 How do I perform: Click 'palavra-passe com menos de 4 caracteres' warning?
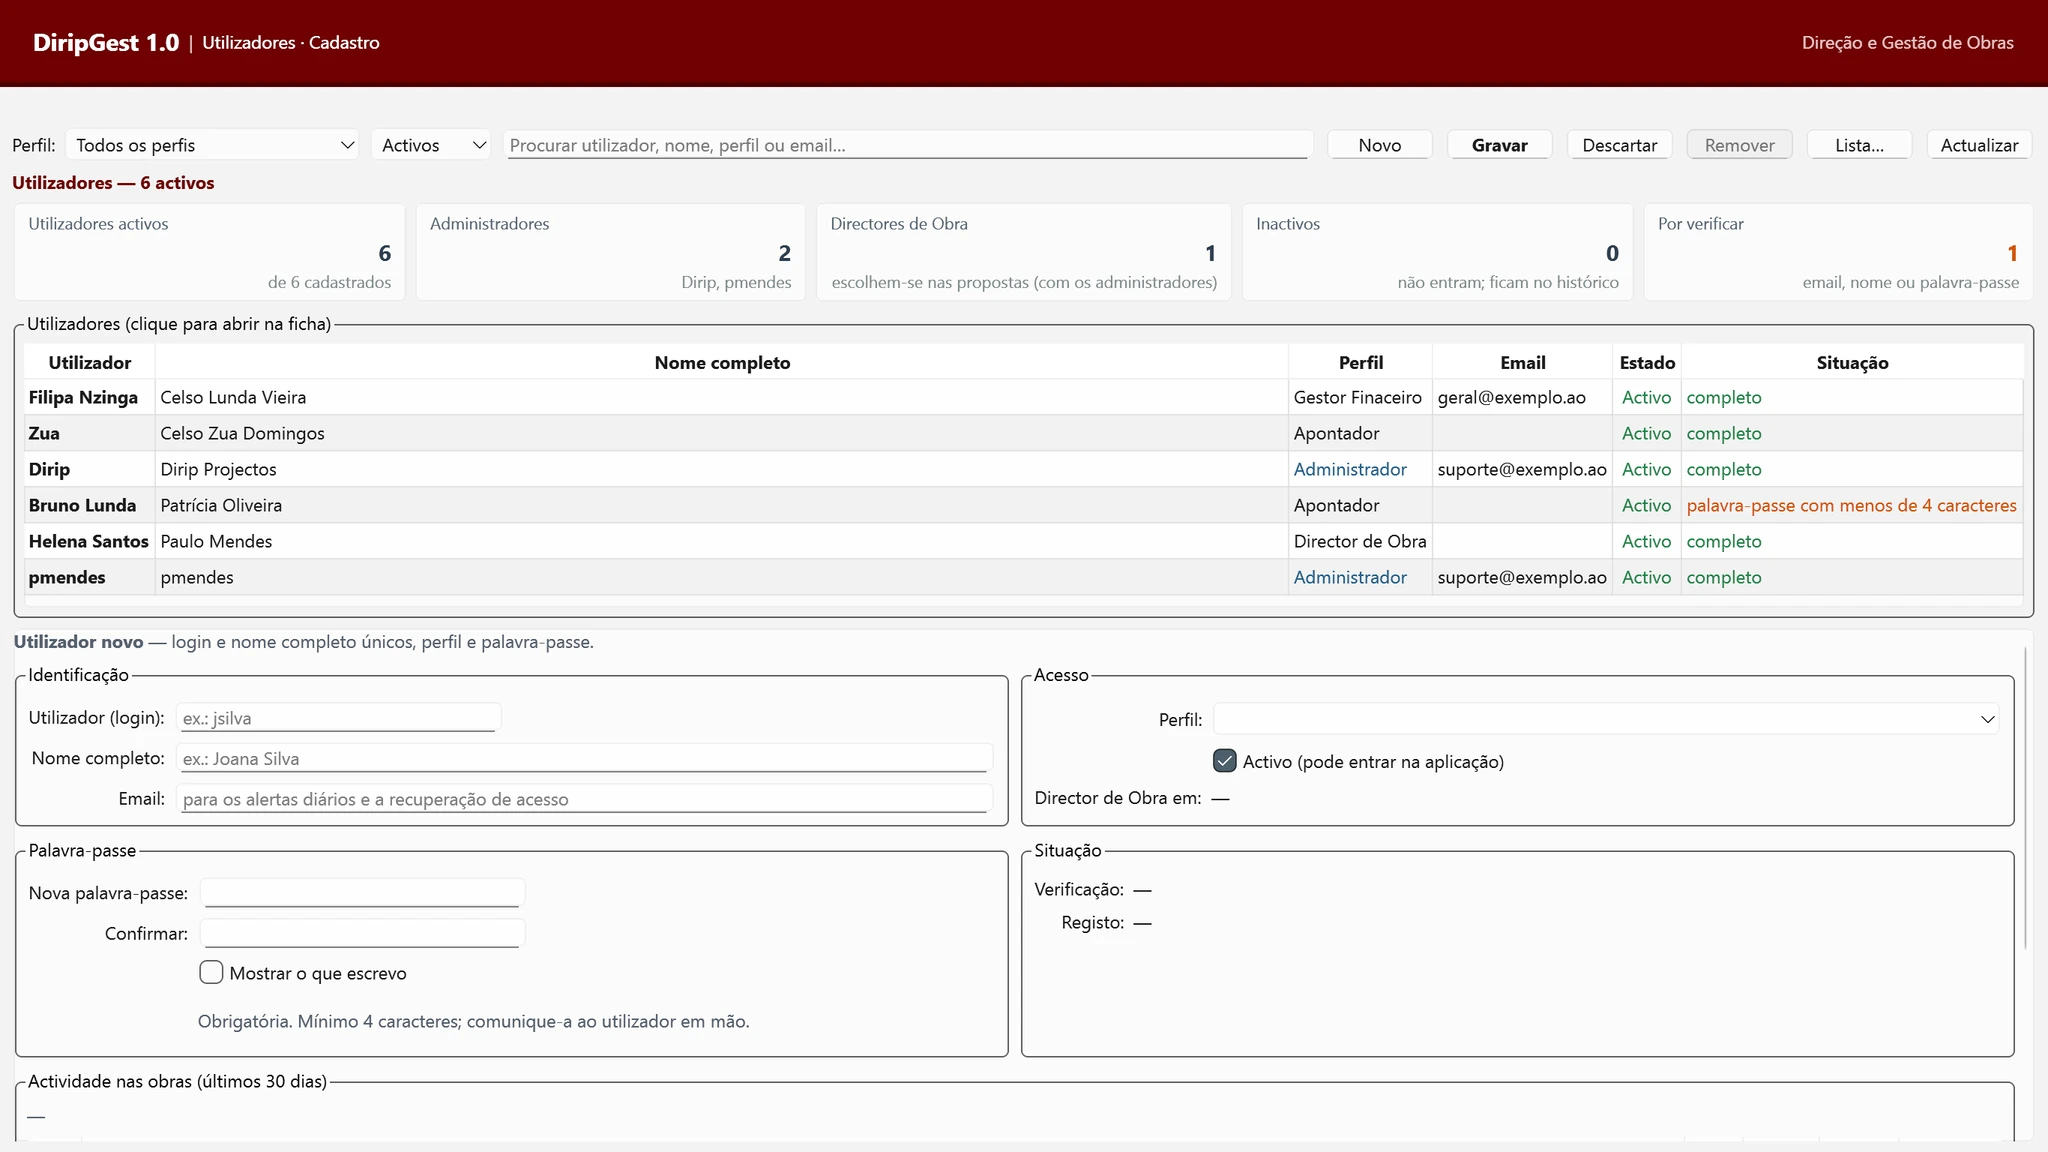click(1851, 505)
